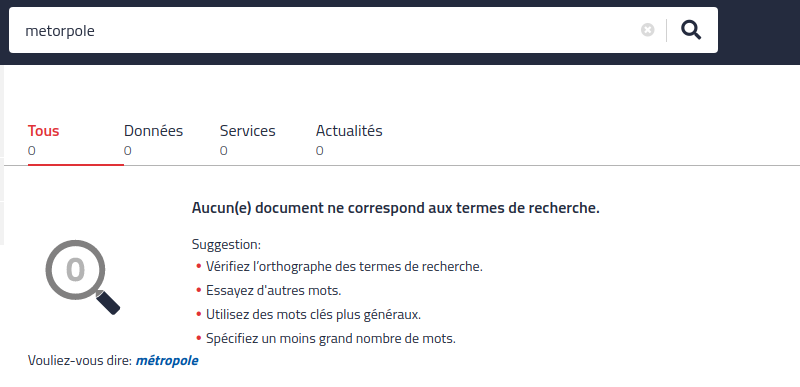Switch to the Tous tab

(43, 131)
